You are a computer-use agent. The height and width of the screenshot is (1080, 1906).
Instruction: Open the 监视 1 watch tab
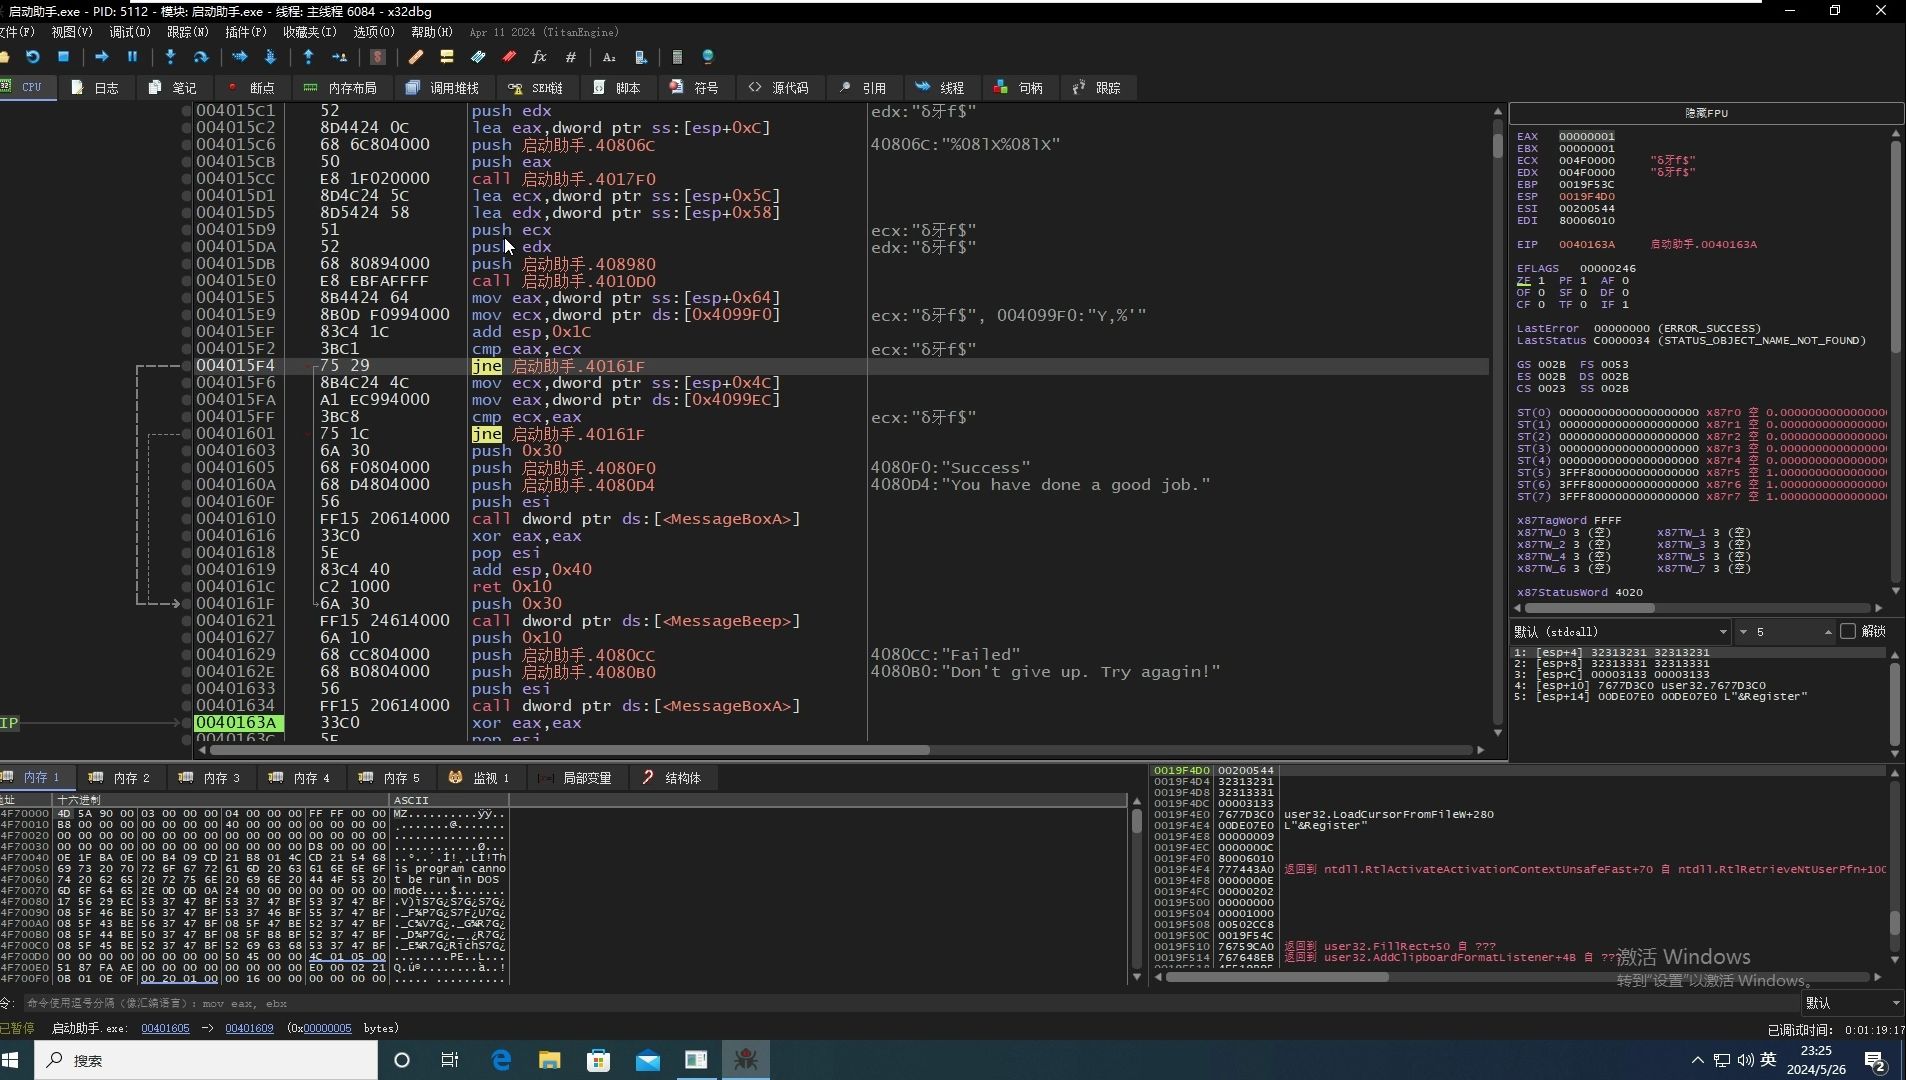click(x=479, y=777)
